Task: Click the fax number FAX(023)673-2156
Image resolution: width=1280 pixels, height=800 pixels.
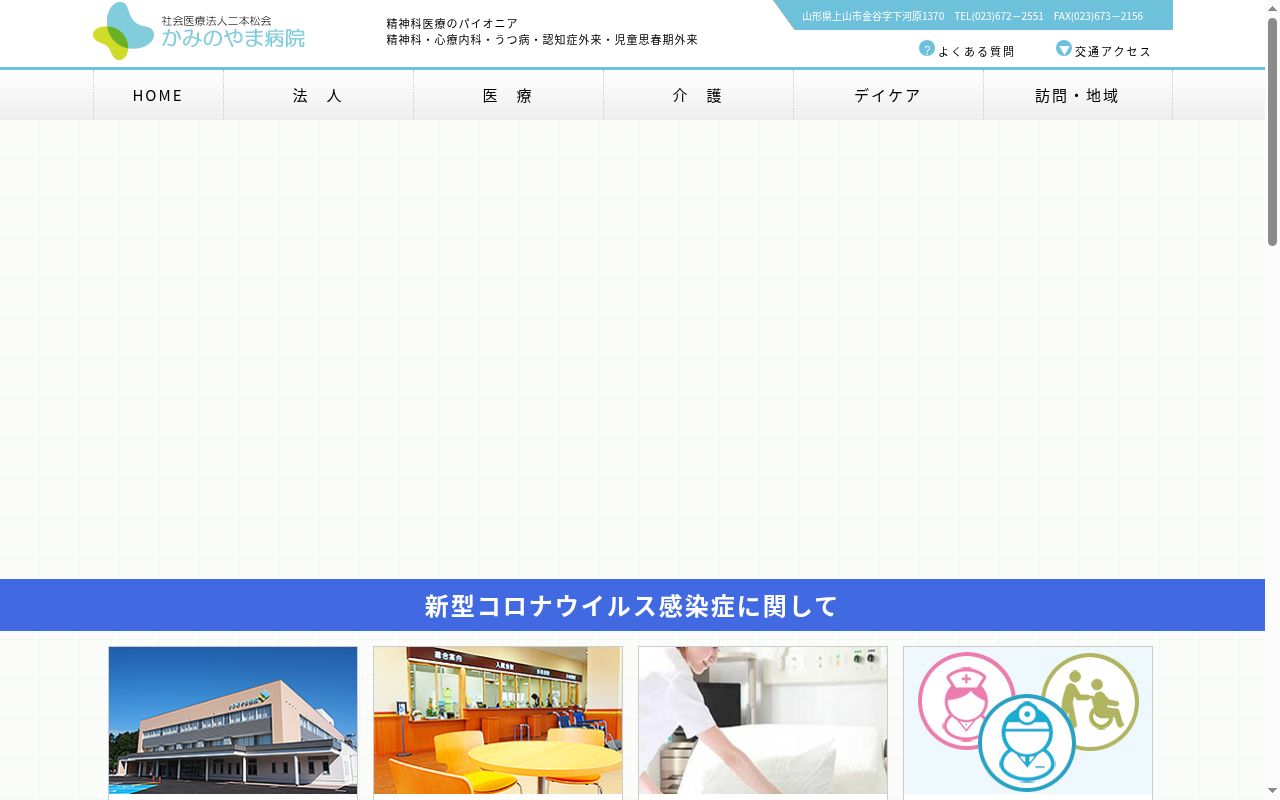Action: pos(1098,16)
